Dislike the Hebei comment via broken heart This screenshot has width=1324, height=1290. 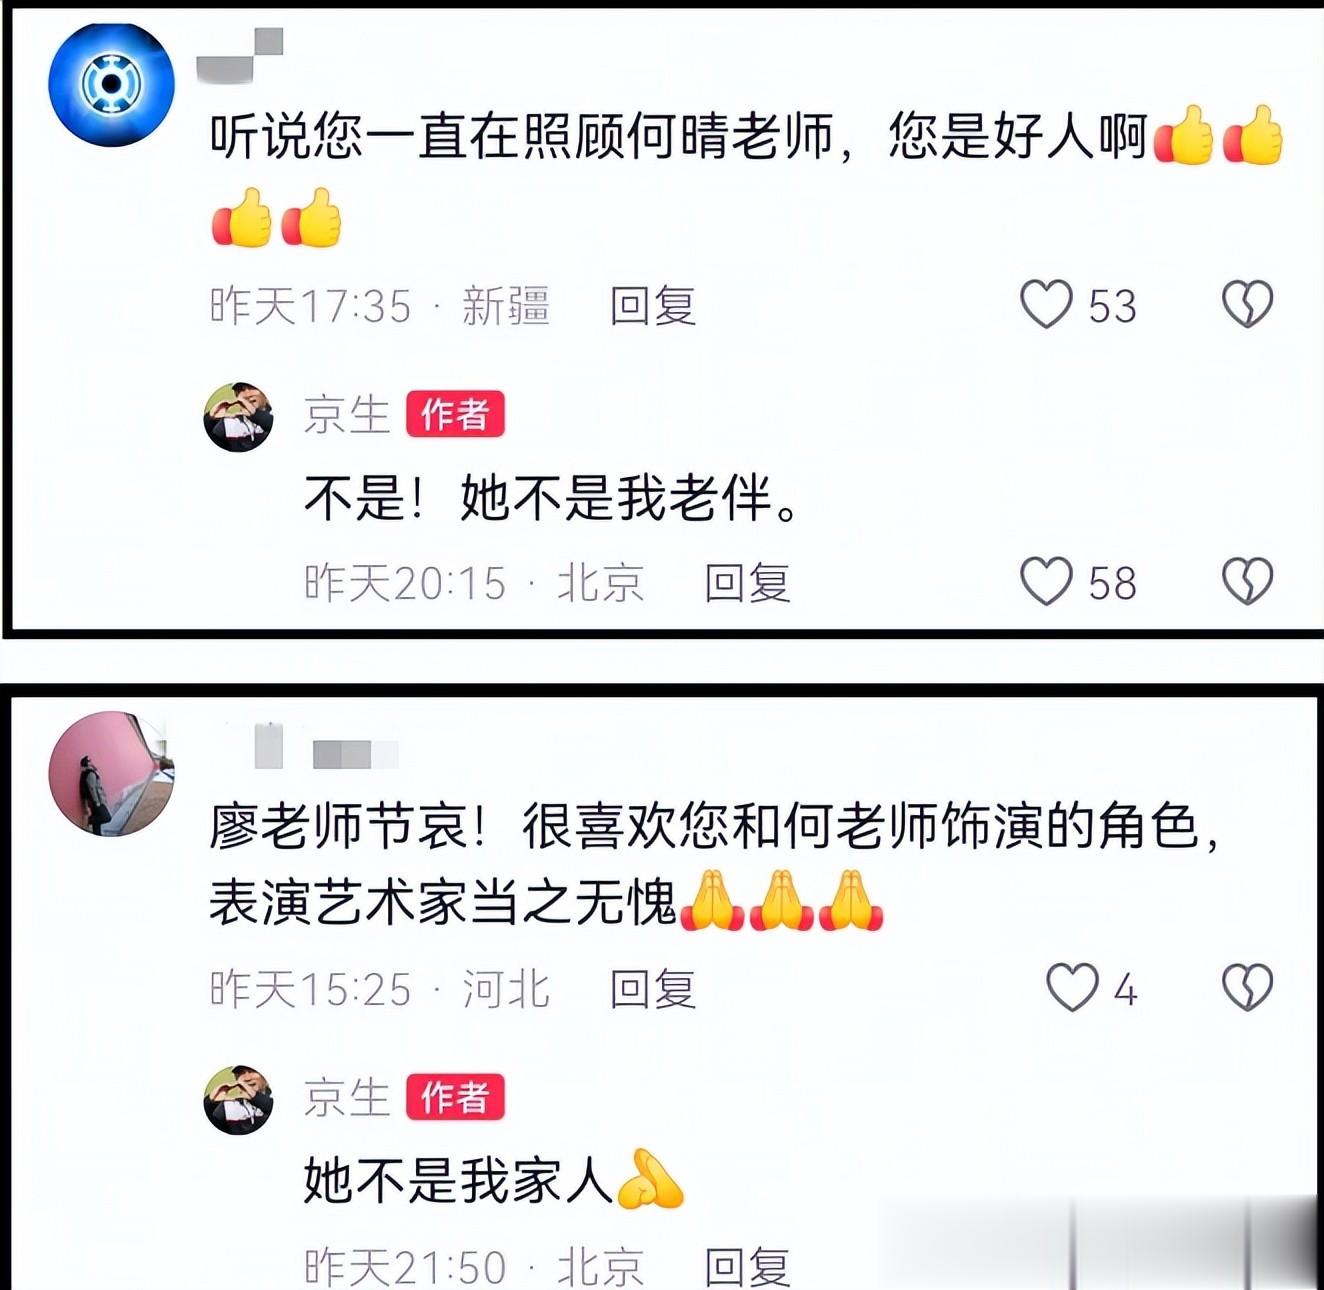(1247, 988)
